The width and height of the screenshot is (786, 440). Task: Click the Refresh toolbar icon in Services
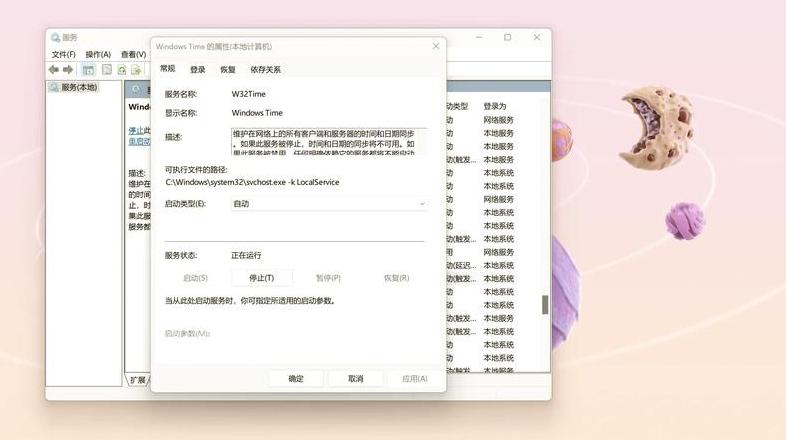click(122, 70)
